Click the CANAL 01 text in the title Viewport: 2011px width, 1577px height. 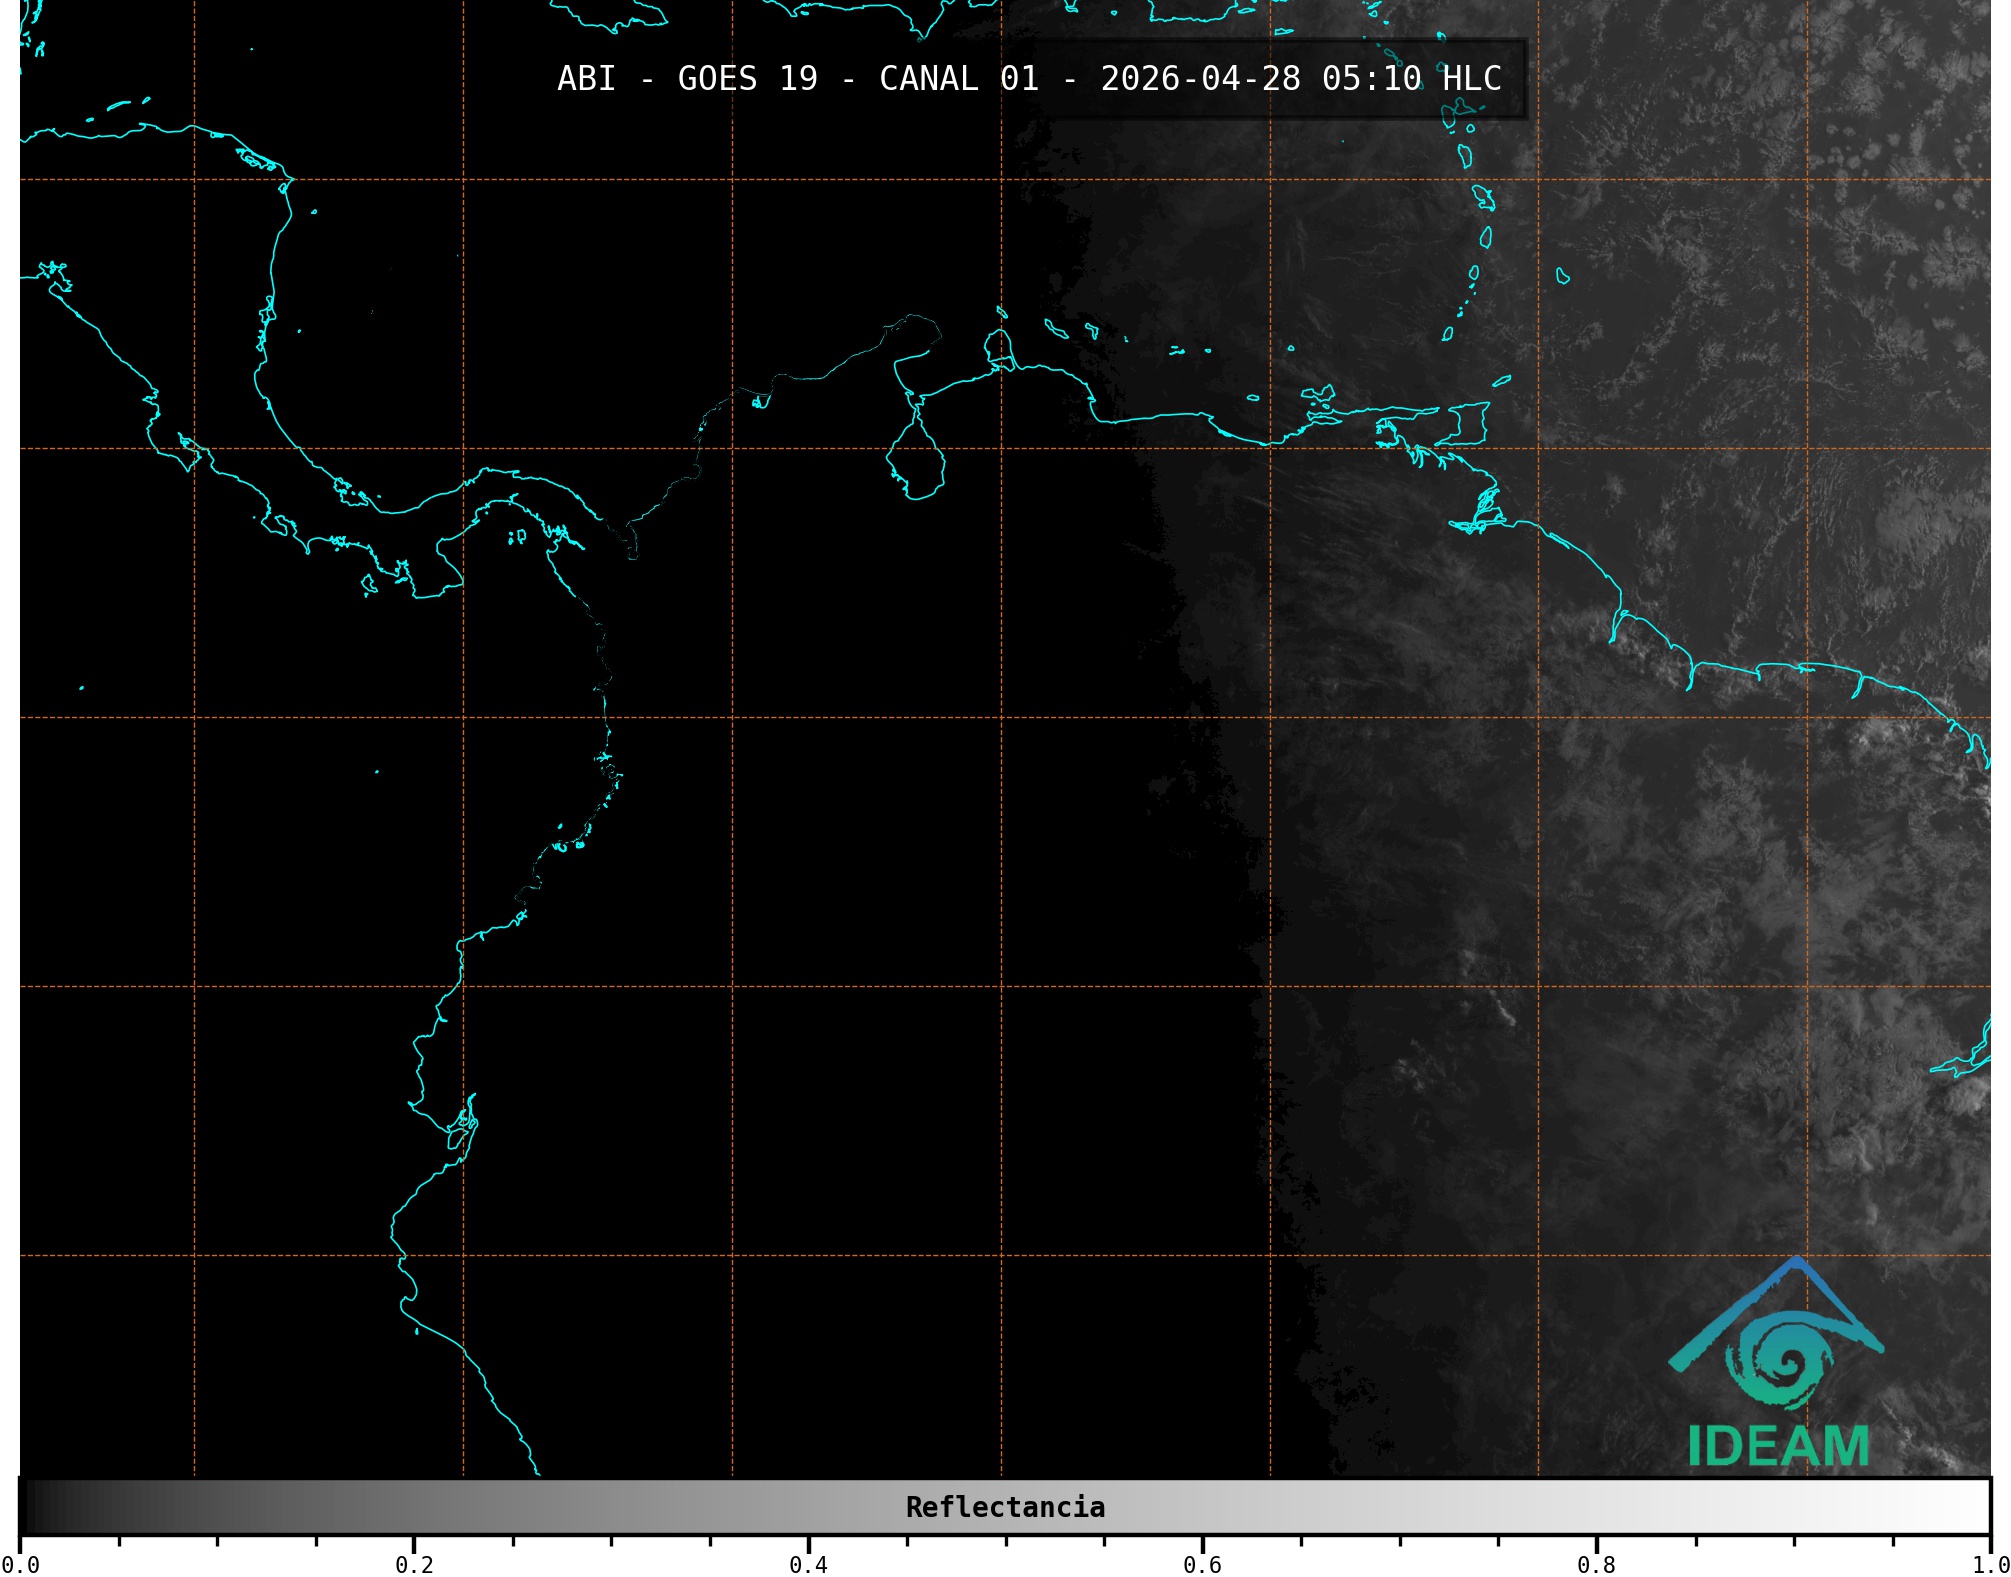(958, 78)
